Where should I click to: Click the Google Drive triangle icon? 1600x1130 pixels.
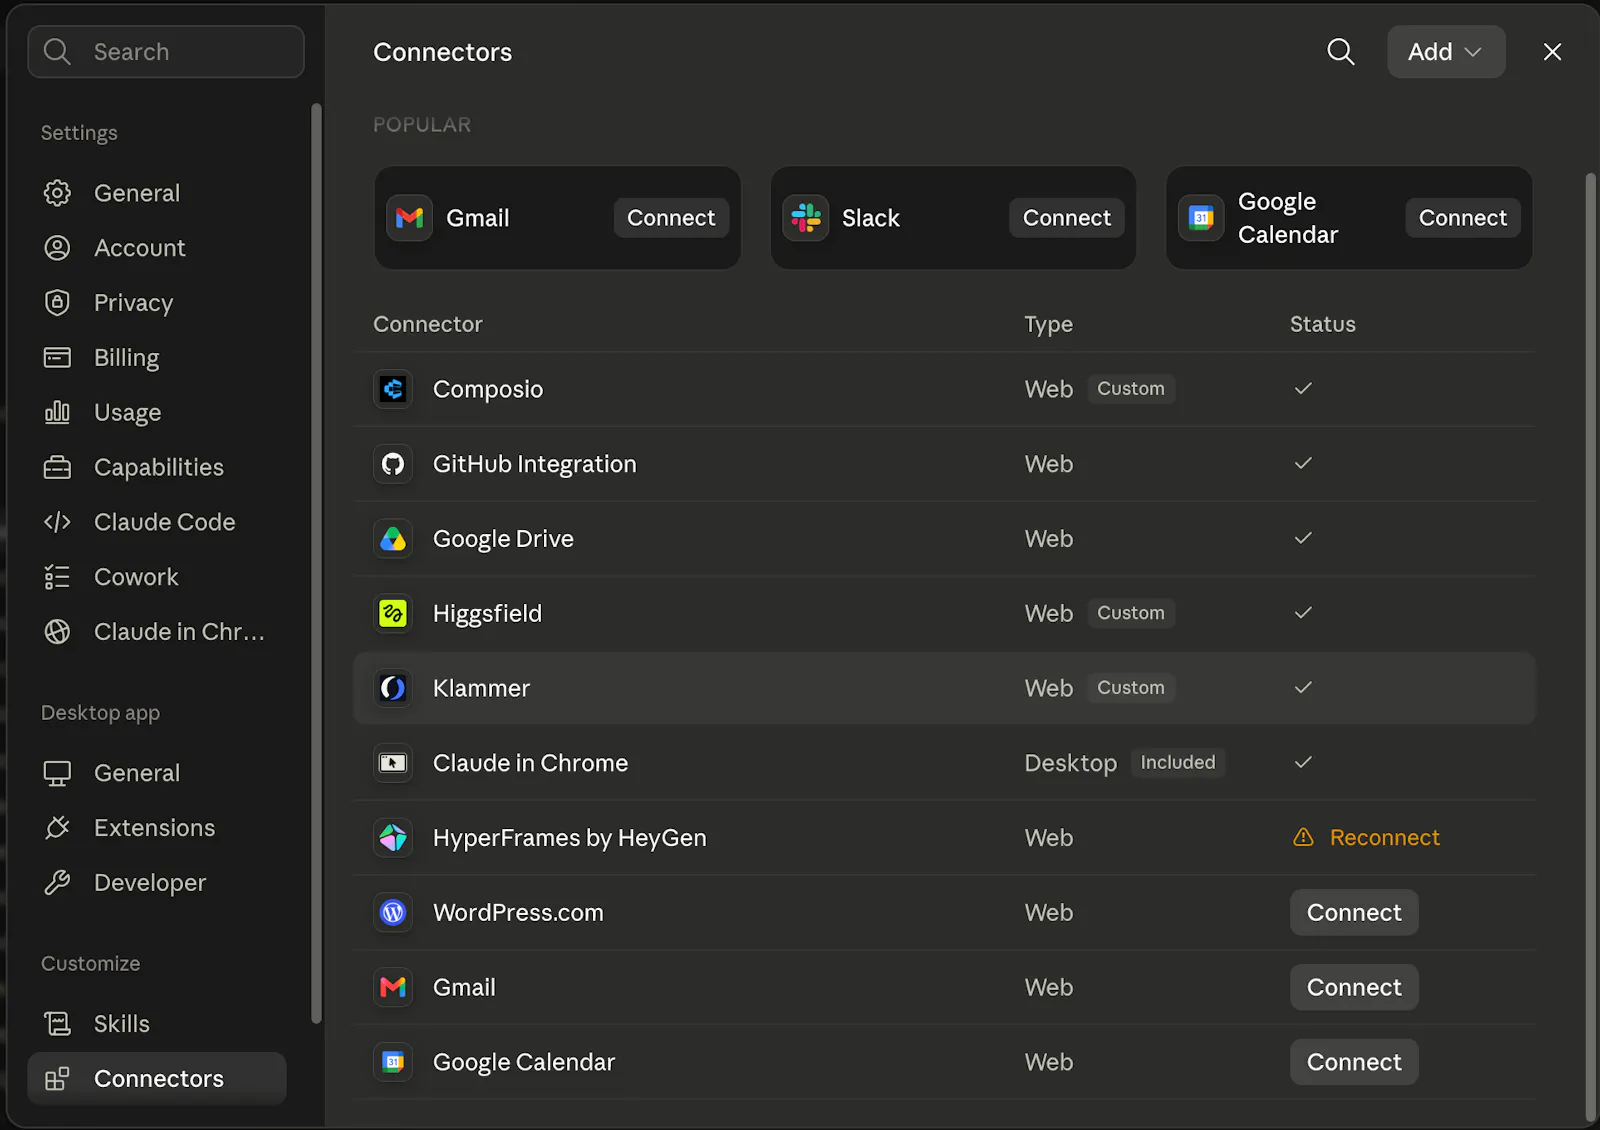(x=393, y=539)
